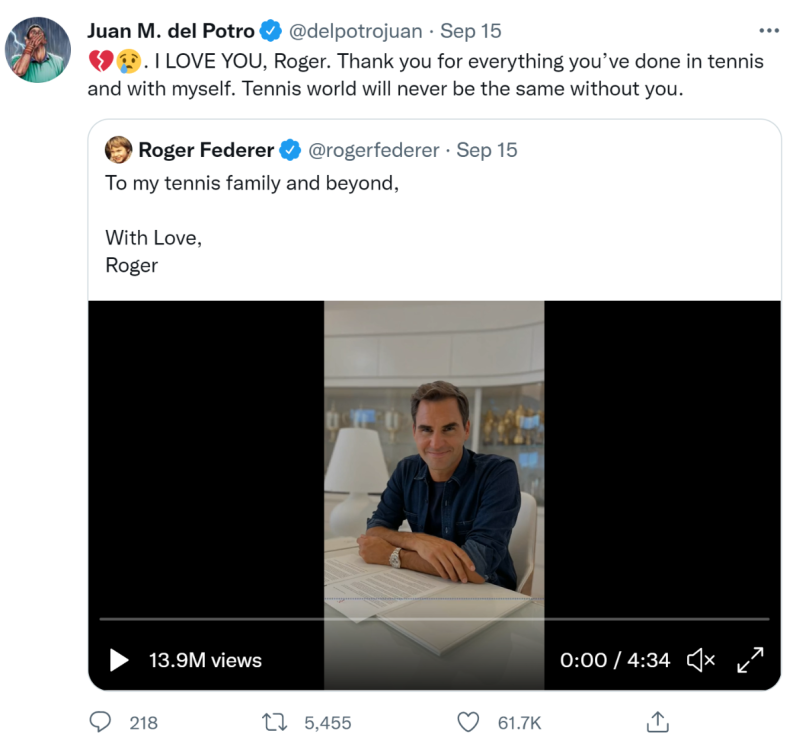This screenshot has width=796, height=750.
Task: Click Roger Federer's blue verified badge
Action: point(290,150)
